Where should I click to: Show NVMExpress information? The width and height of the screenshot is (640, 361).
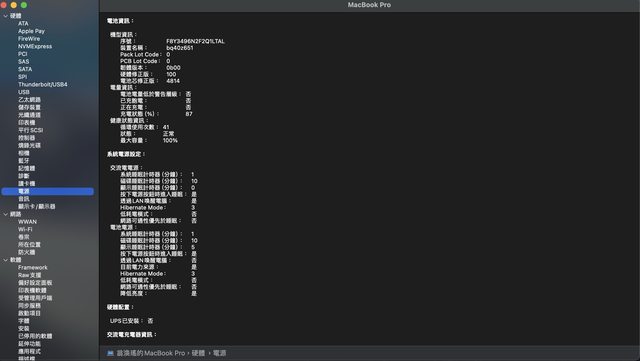[35, 46]
